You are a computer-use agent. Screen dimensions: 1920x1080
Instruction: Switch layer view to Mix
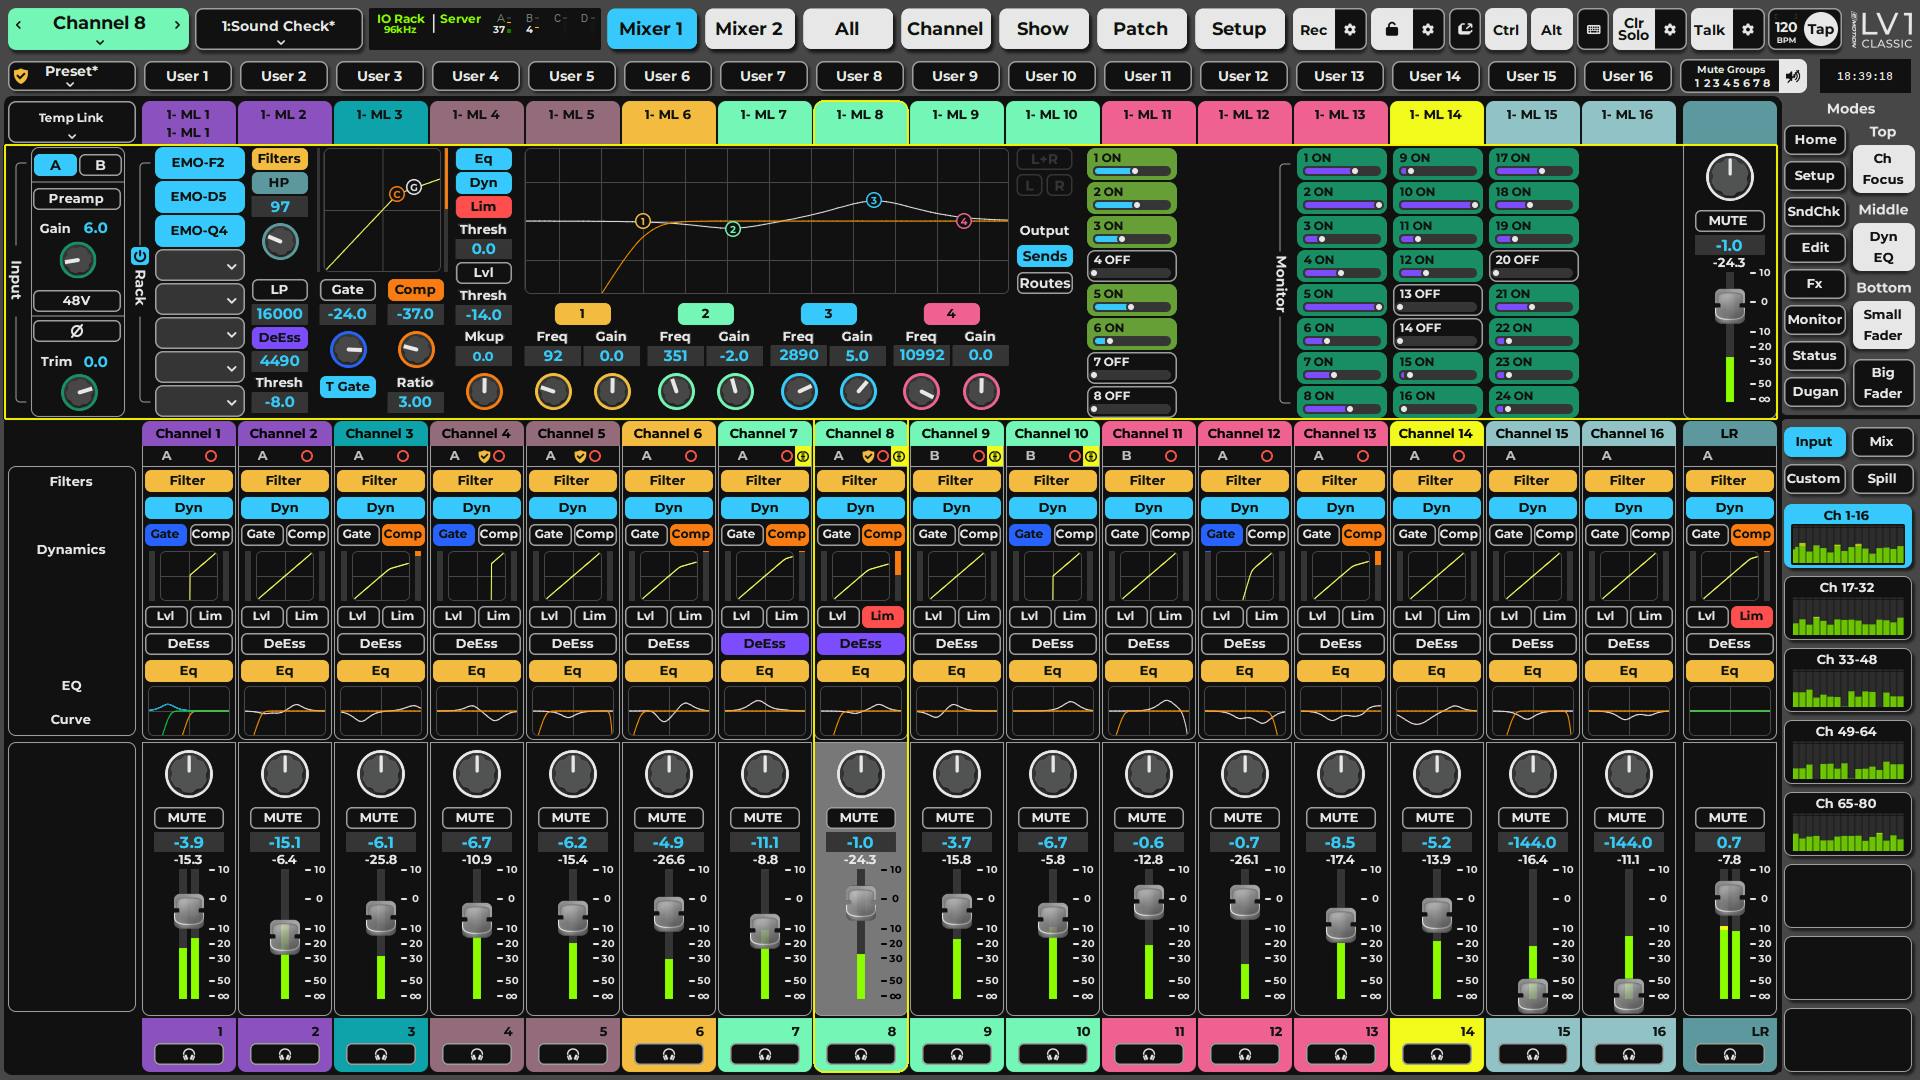(x=1881, y=441)
